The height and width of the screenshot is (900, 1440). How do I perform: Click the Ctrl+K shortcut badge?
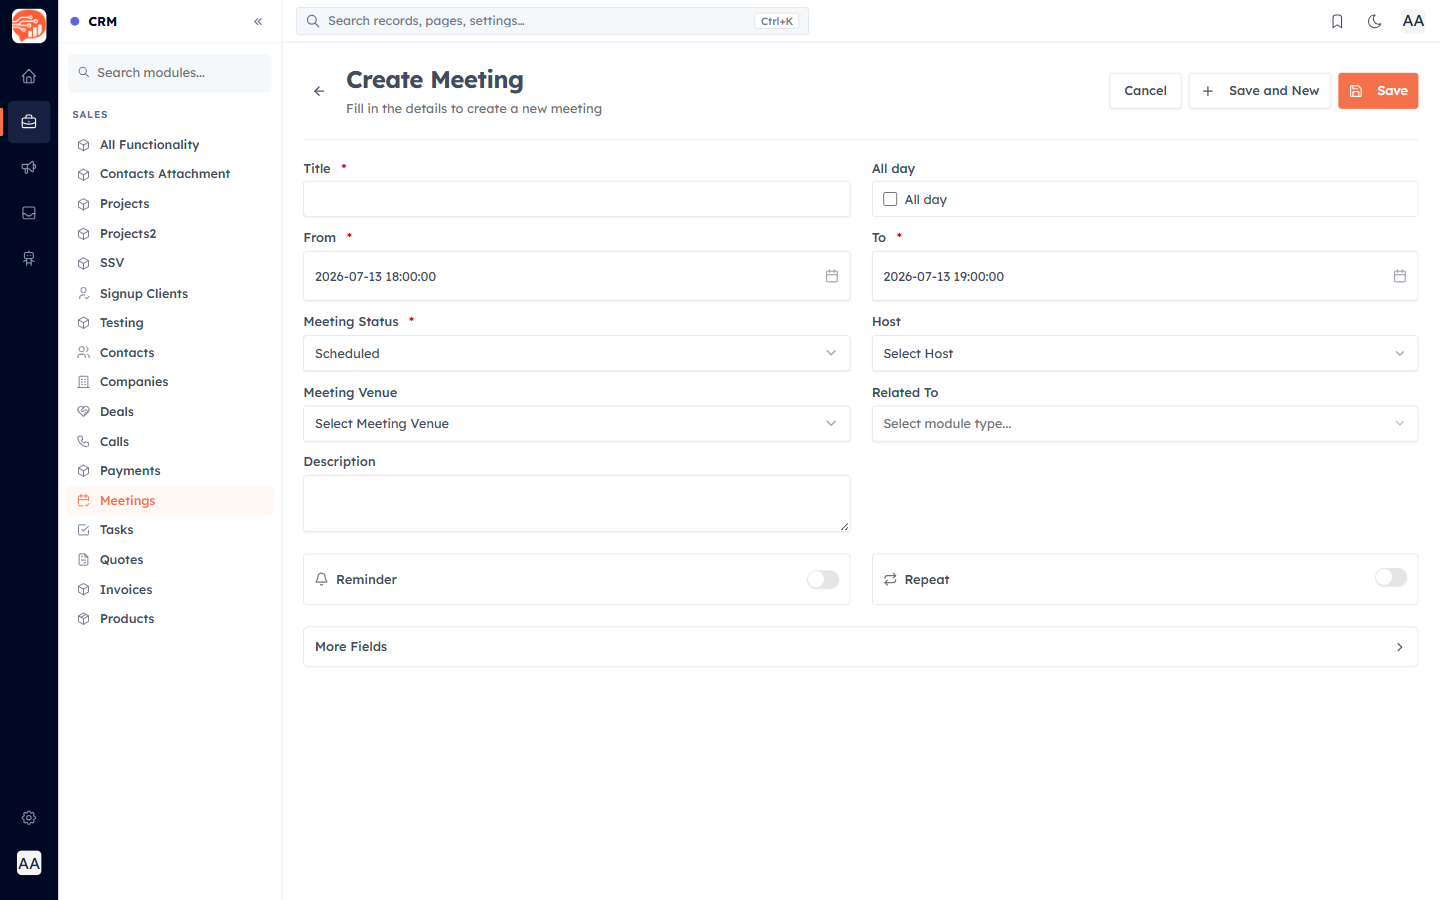click(777, 21)
